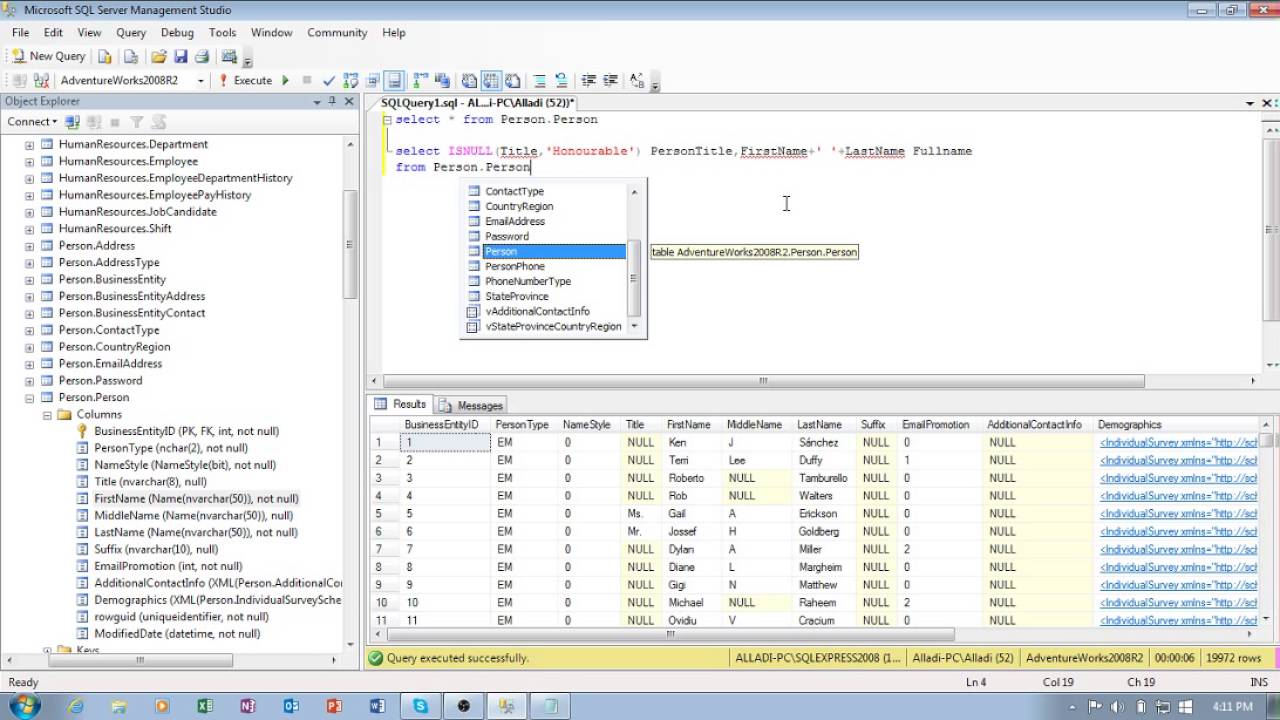The height and width of the screenshot is (720, 1280).
Task: Toggle the IntelliSense Enabled icon
Action: (x=394, y=81)
